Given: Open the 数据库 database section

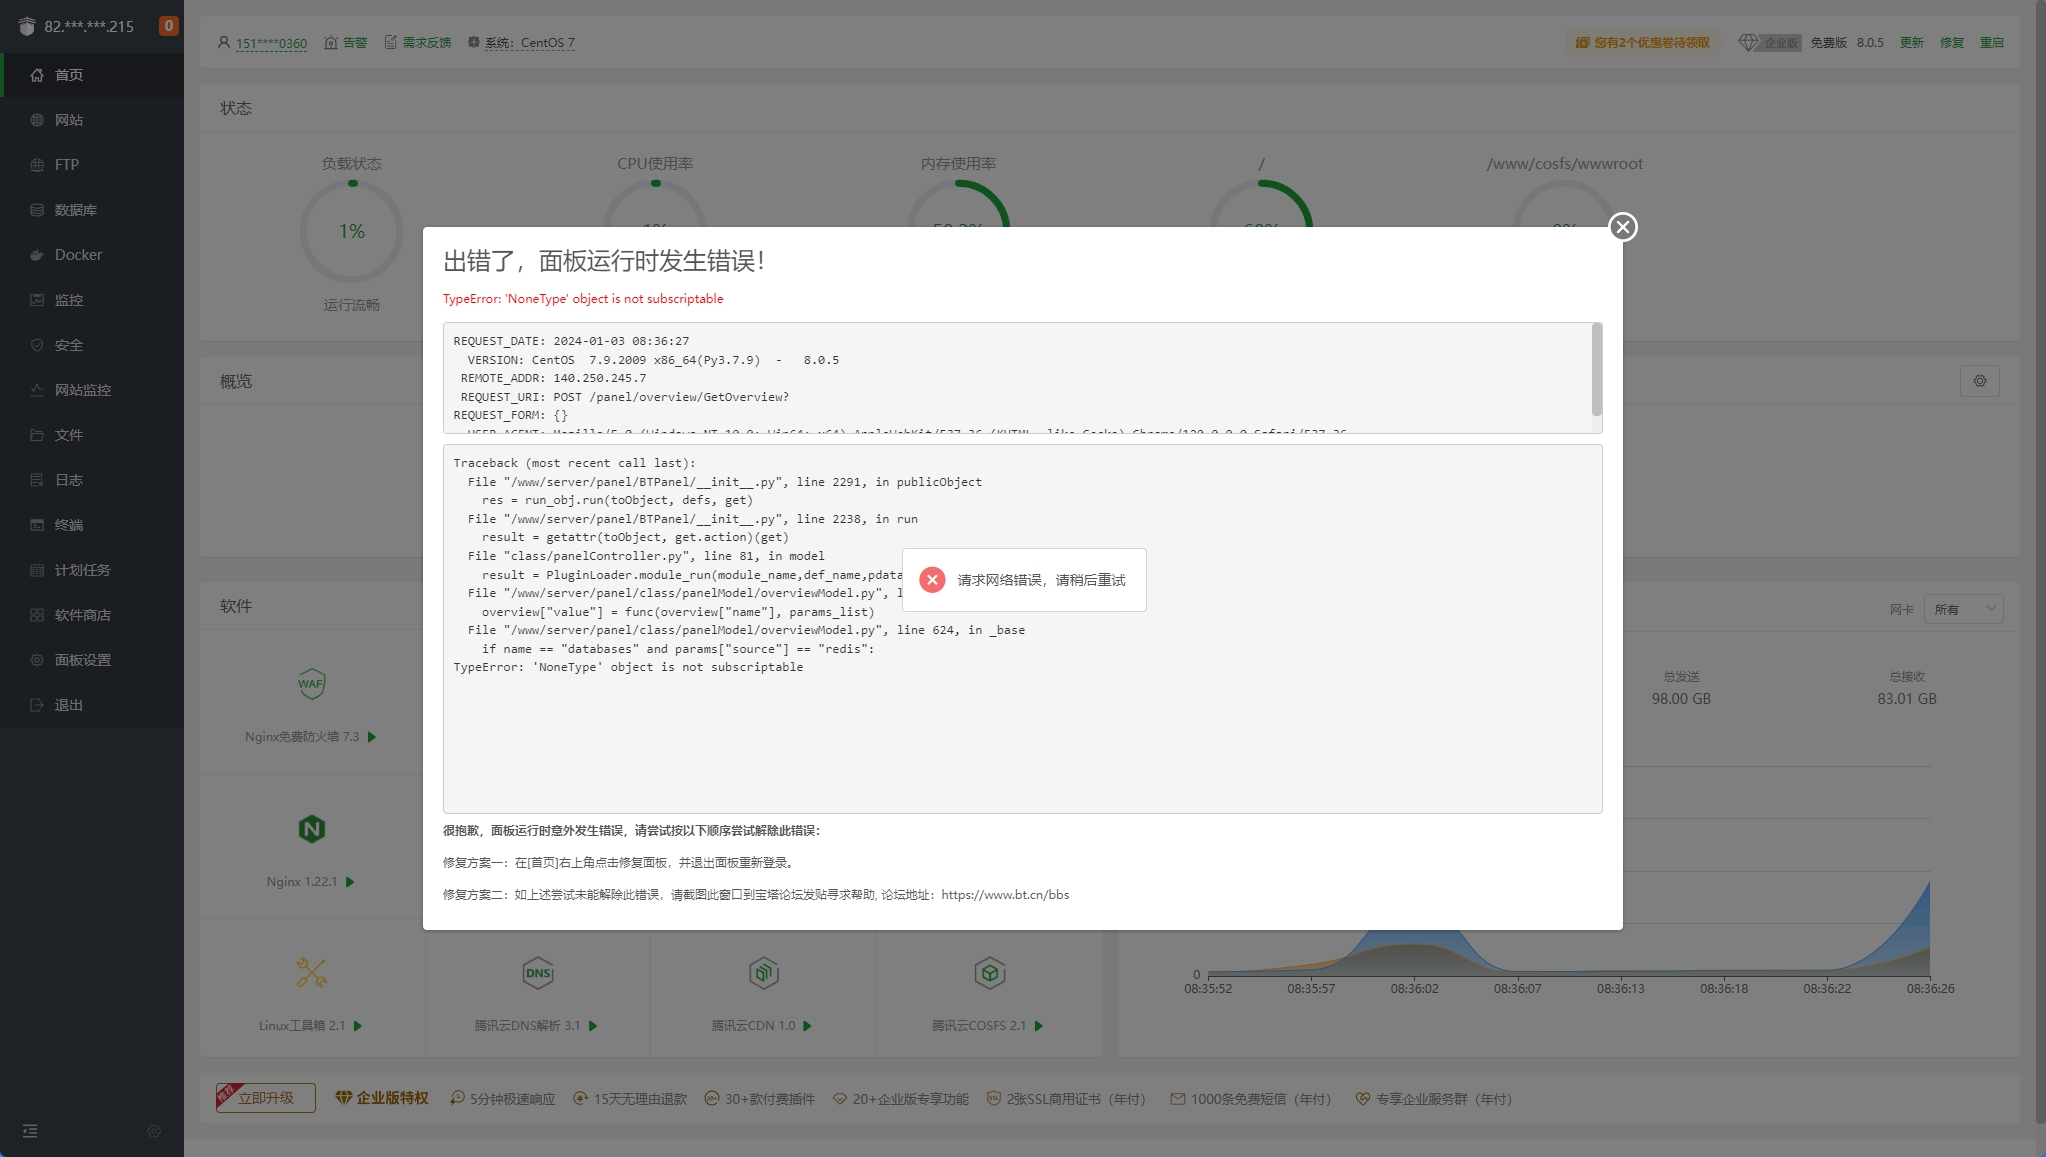Looking at the screenshot, I should pyautogui.click(x=92, y=210).
